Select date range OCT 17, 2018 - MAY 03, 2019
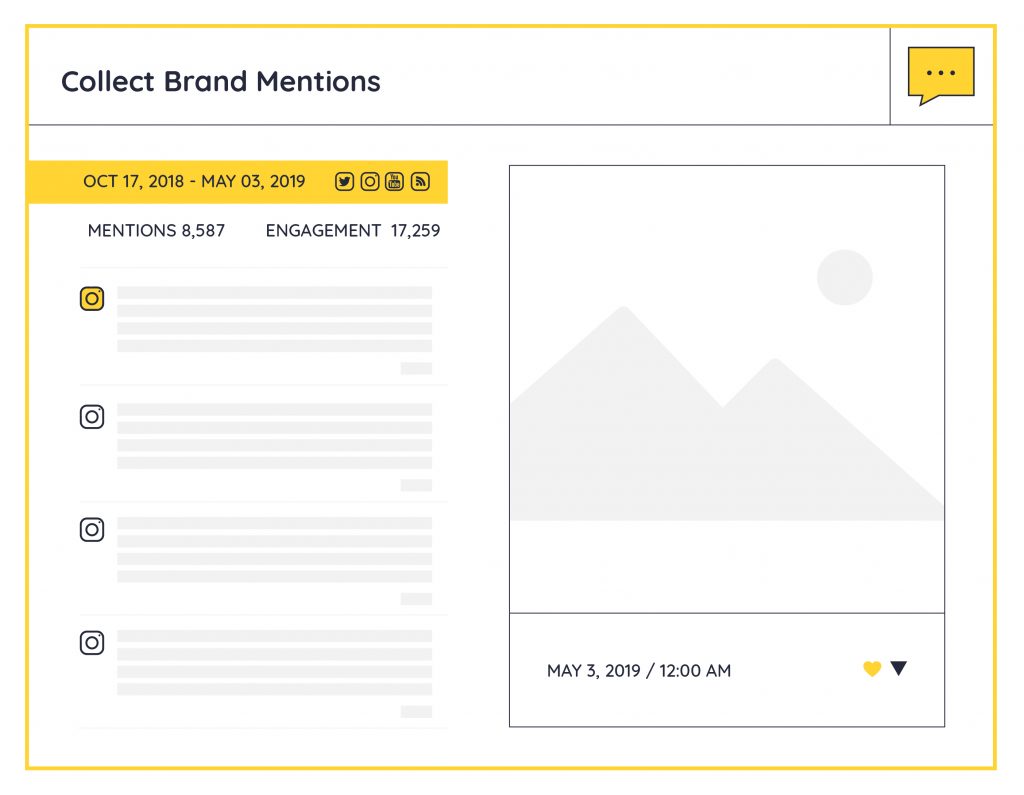 (194, 182)
